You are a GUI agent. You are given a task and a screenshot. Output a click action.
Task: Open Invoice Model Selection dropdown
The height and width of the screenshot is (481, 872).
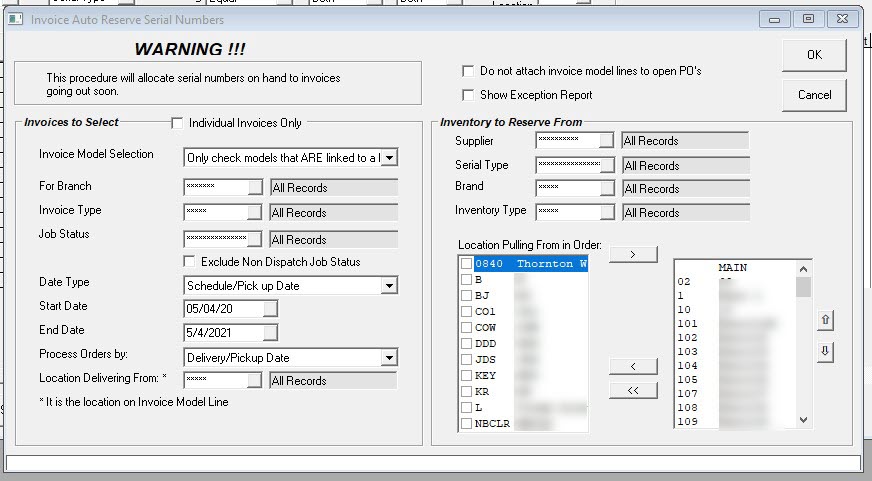[389, 158]
